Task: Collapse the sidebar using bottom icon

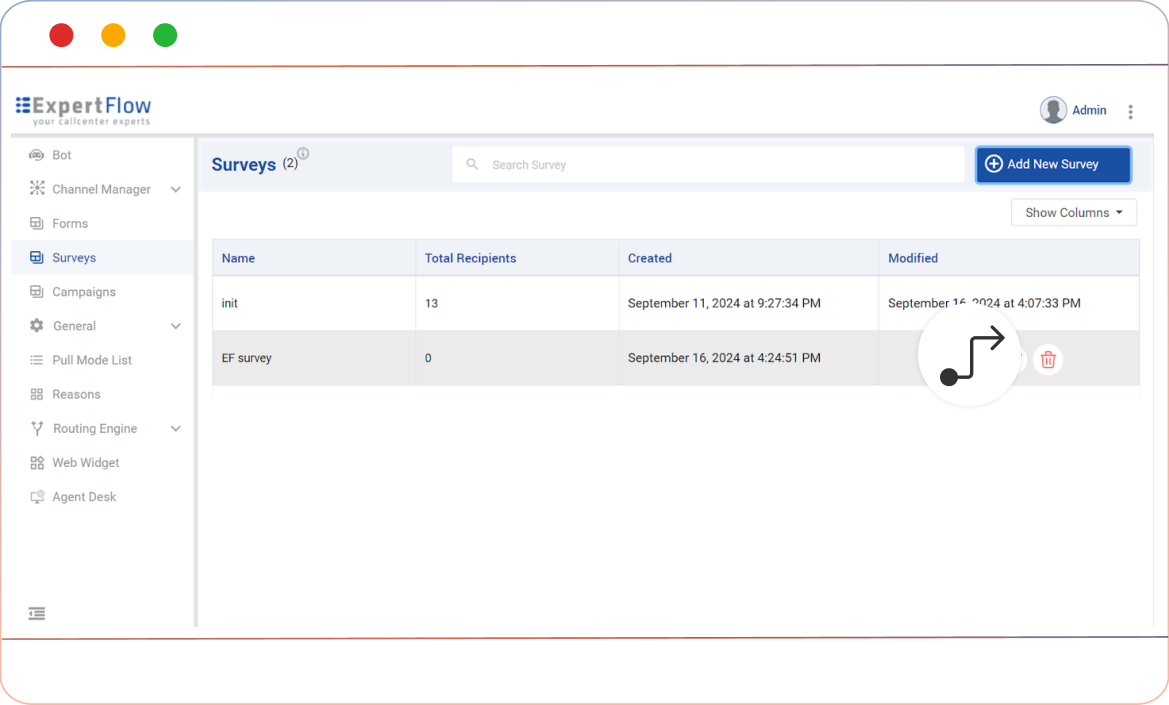Action: coord(36,613)
